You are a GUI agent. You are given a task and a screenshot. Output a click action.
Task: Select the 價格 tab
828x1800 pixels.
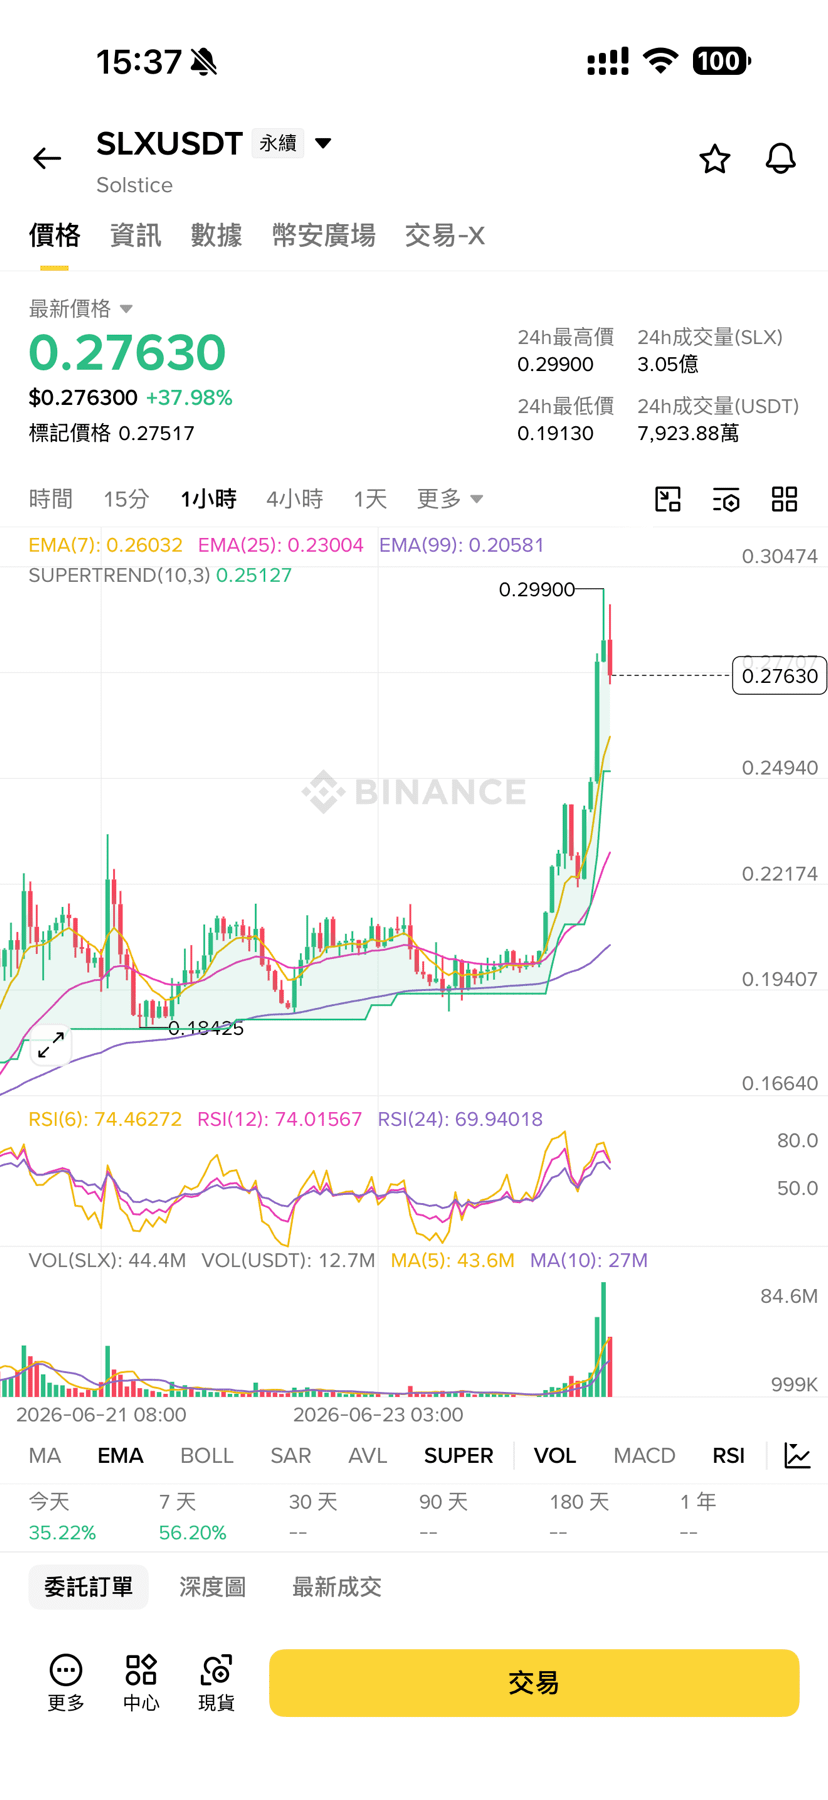[54, 235]
